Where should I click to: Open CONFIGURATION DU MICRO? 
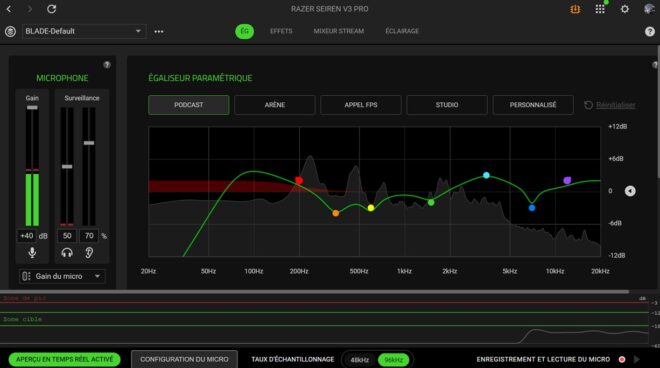(x=184, y=359)
